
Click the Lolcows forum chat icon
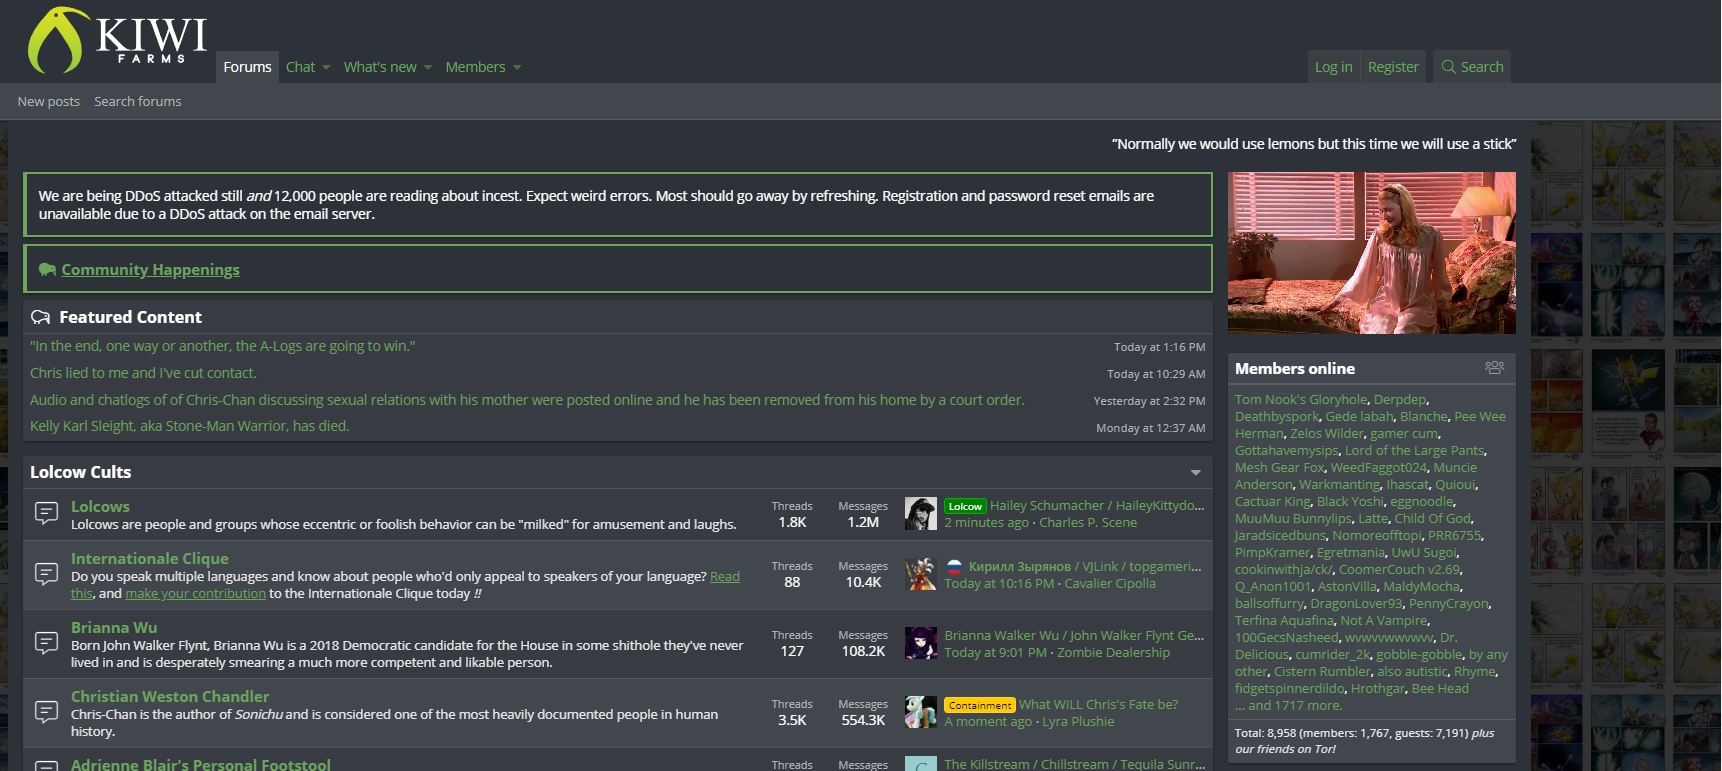46,513
